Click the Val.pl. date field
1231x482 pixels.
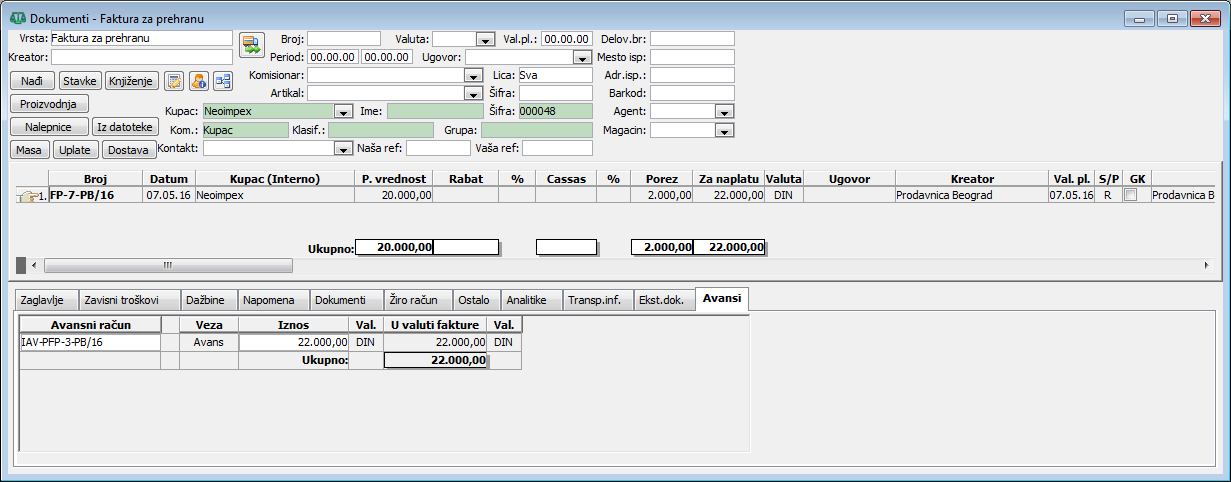tap(567, 39)
